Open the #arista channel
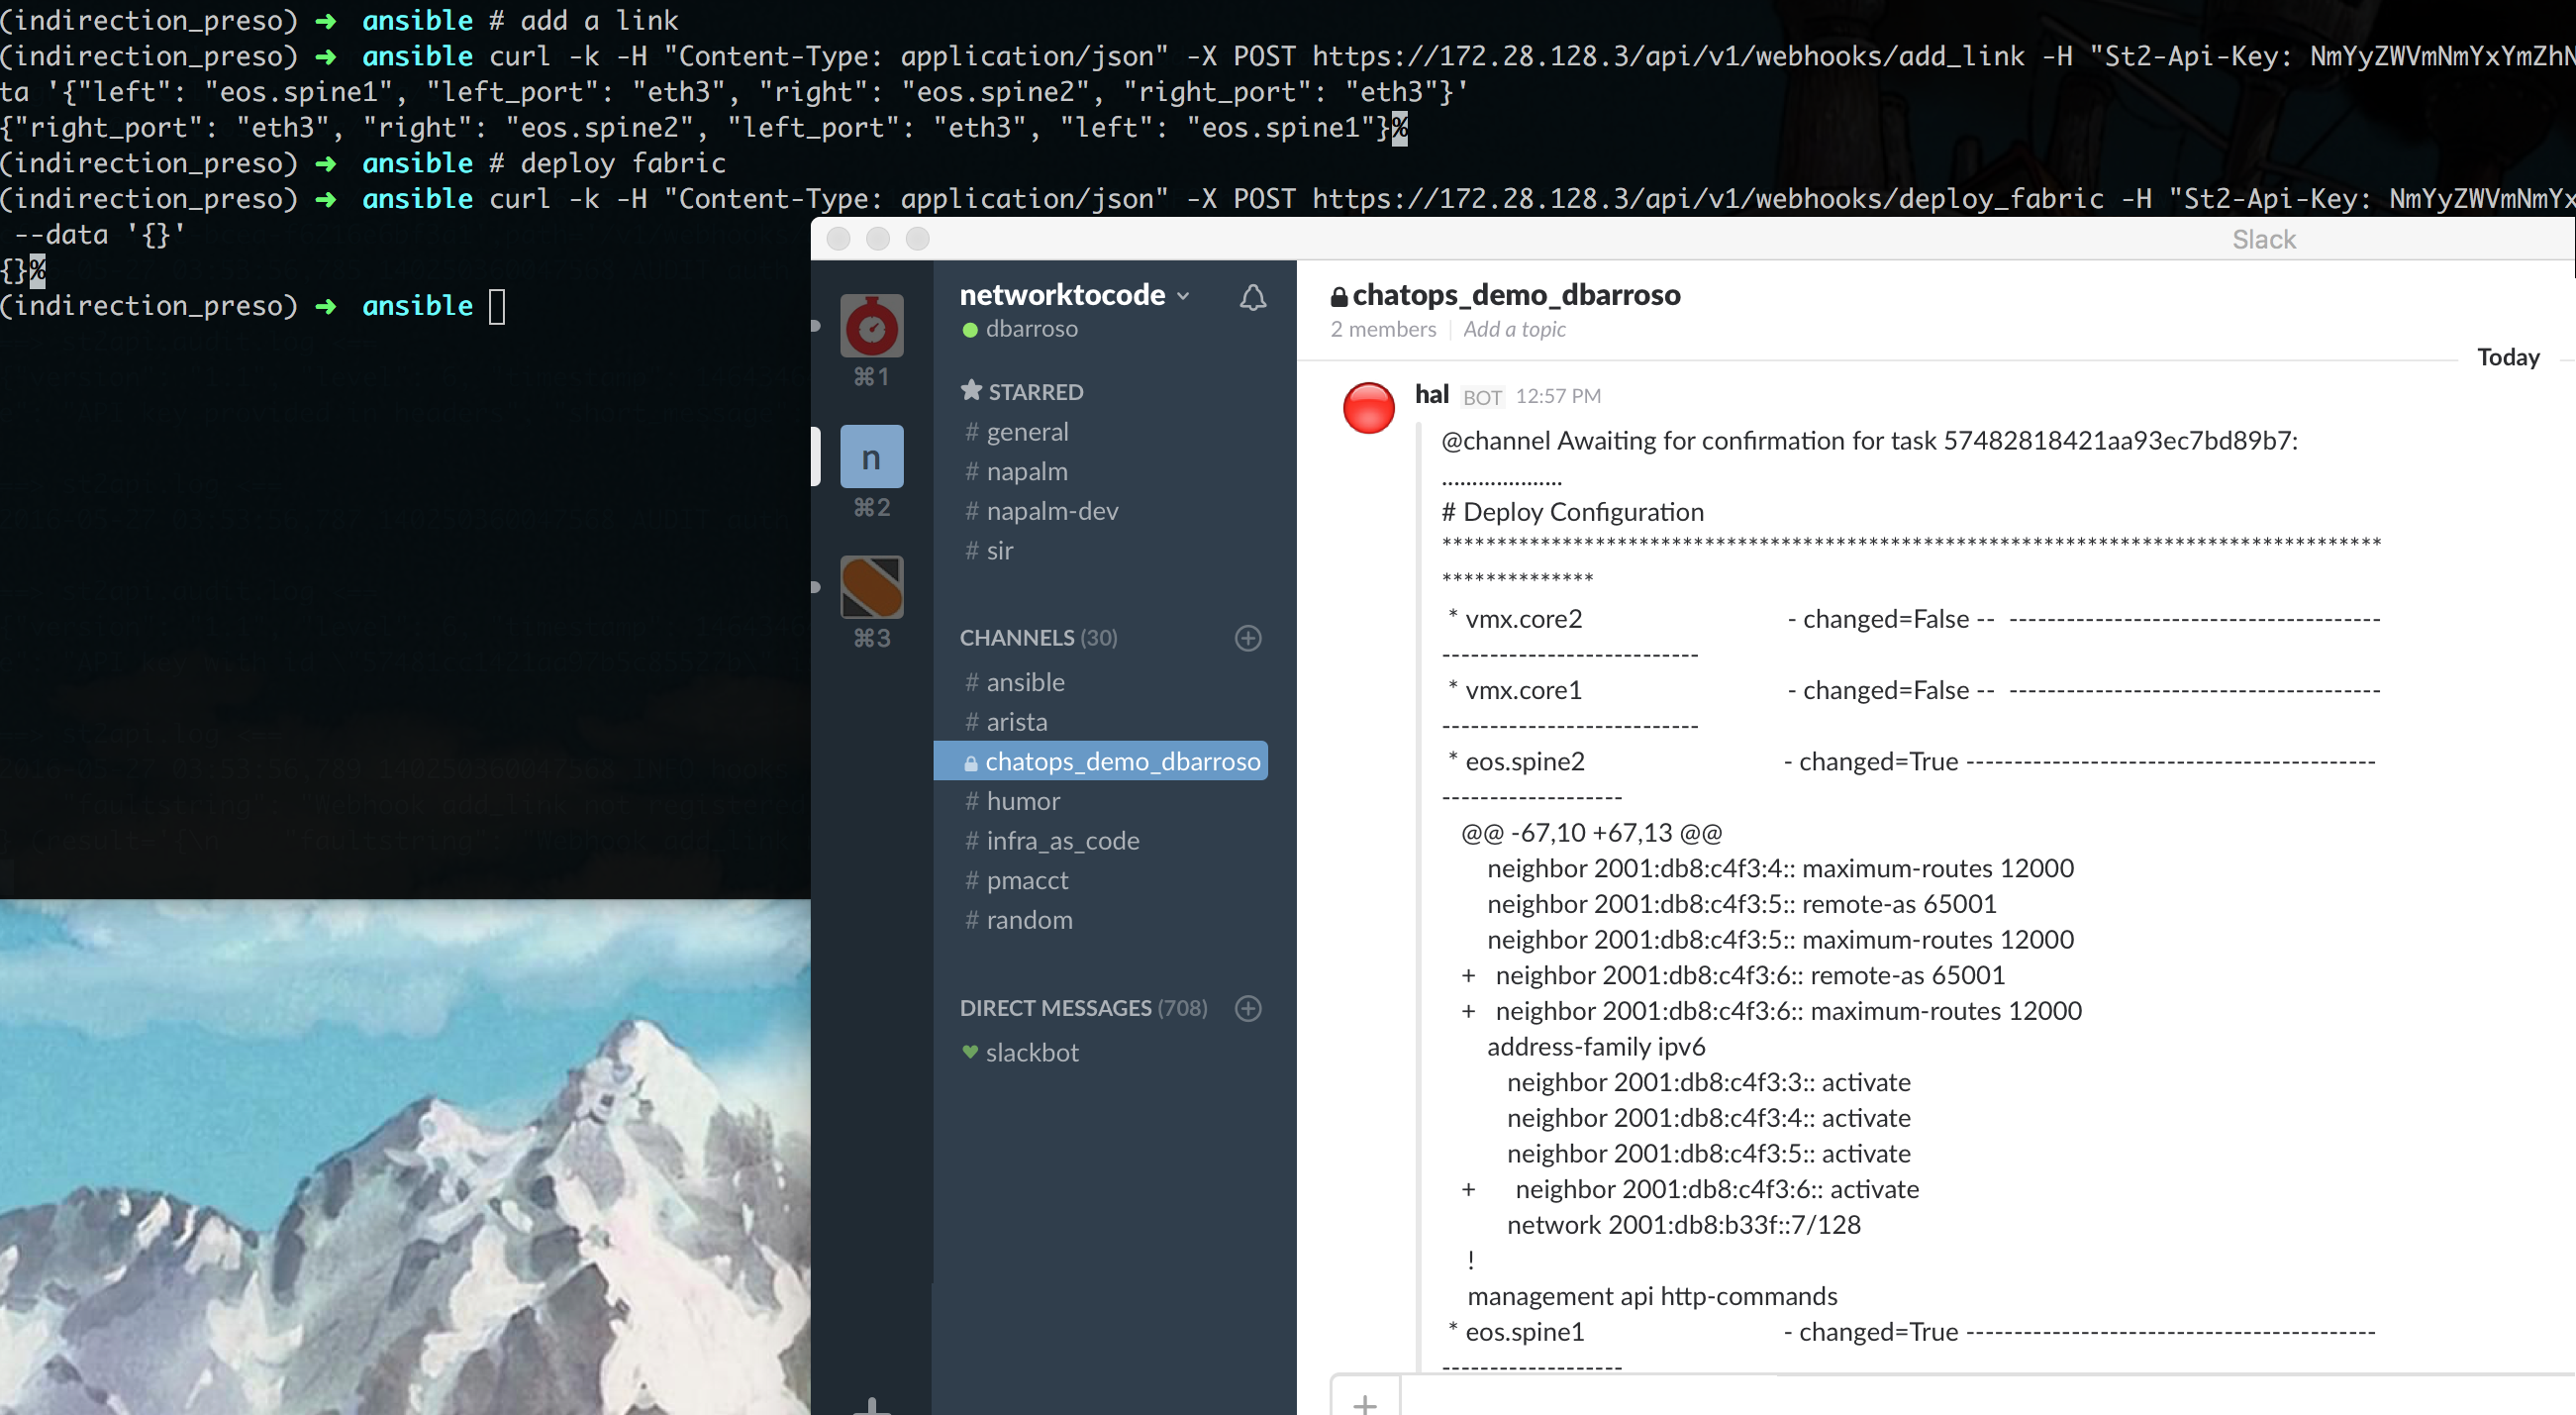 (x=1006, y=722)
